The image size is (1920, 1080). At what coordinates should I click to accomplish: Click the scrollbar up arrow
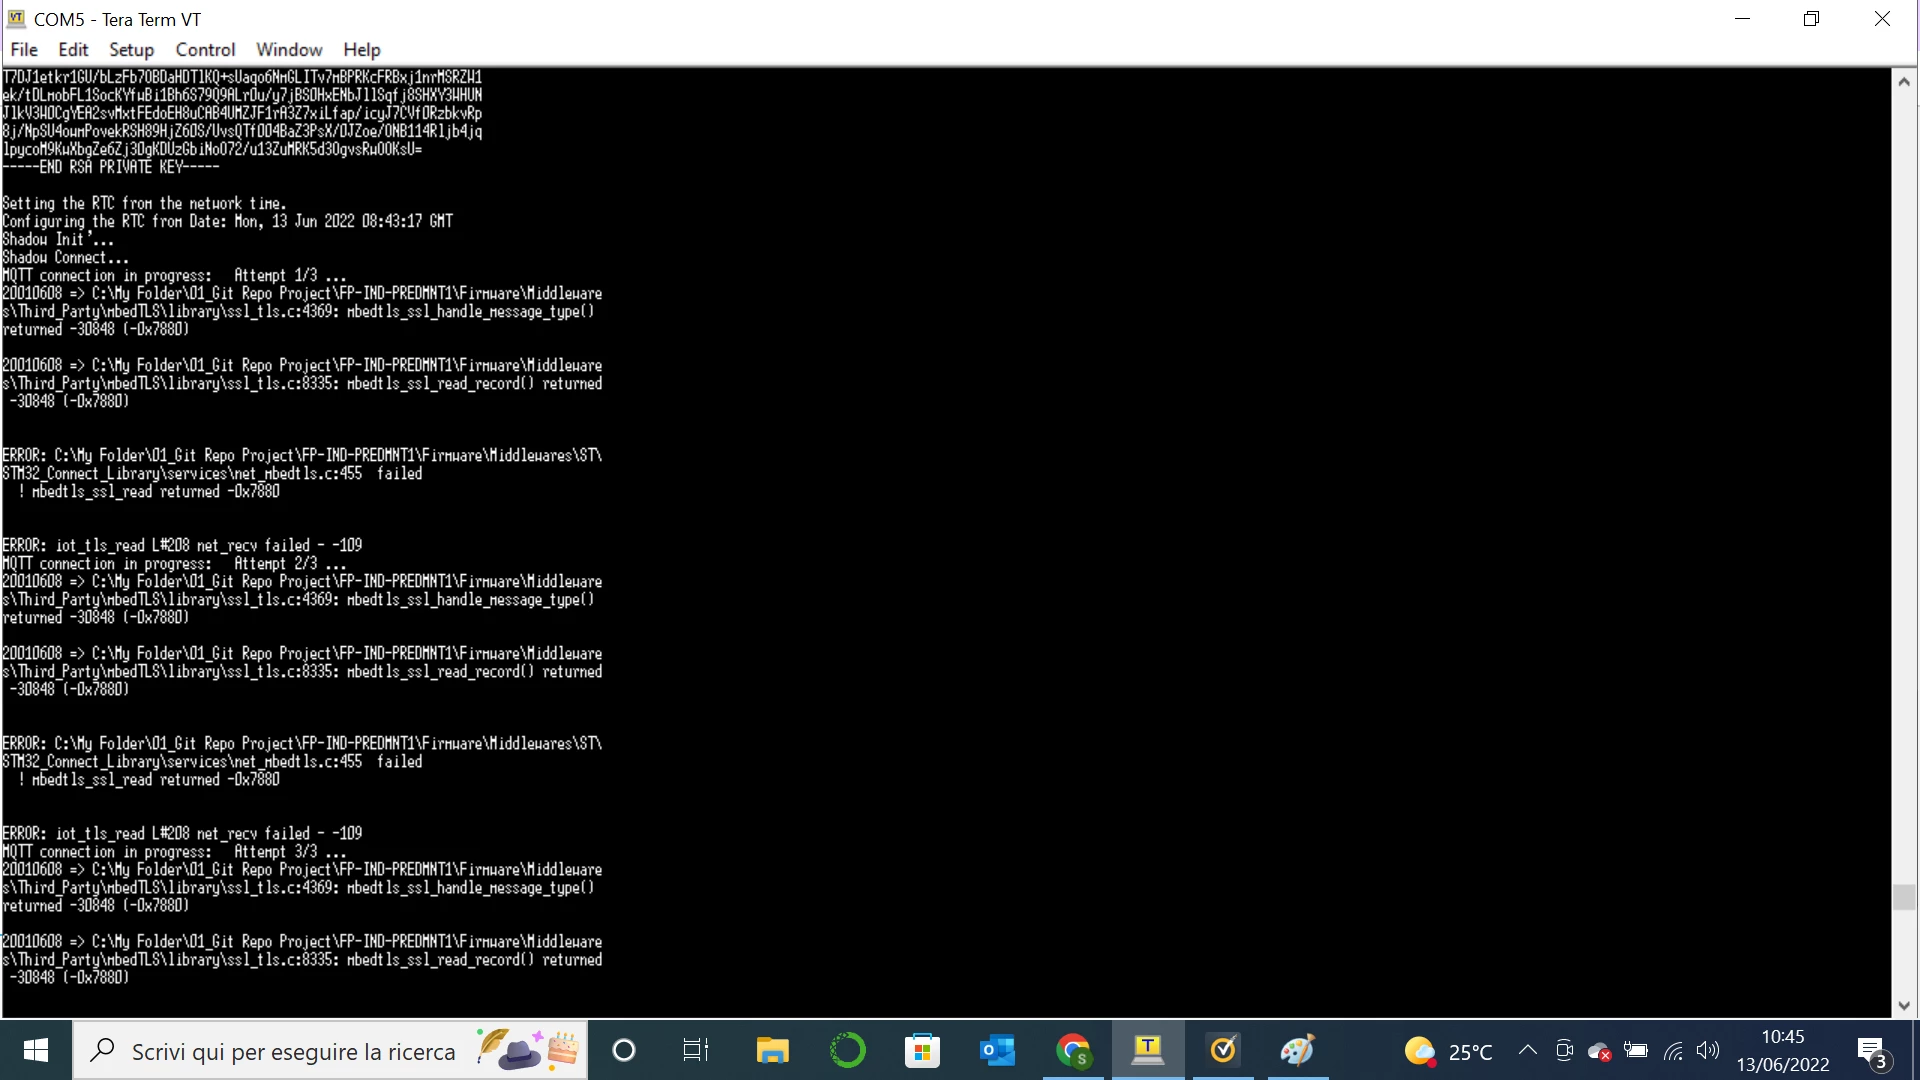(1904, 82)
